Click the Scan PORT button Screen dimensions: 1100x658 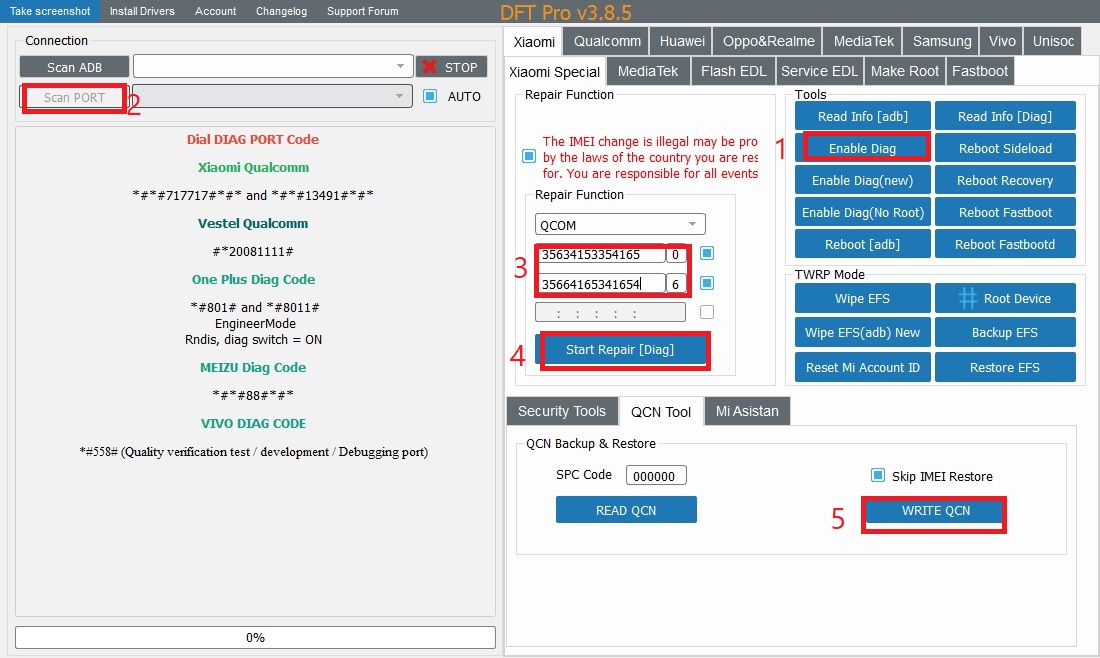74,97
